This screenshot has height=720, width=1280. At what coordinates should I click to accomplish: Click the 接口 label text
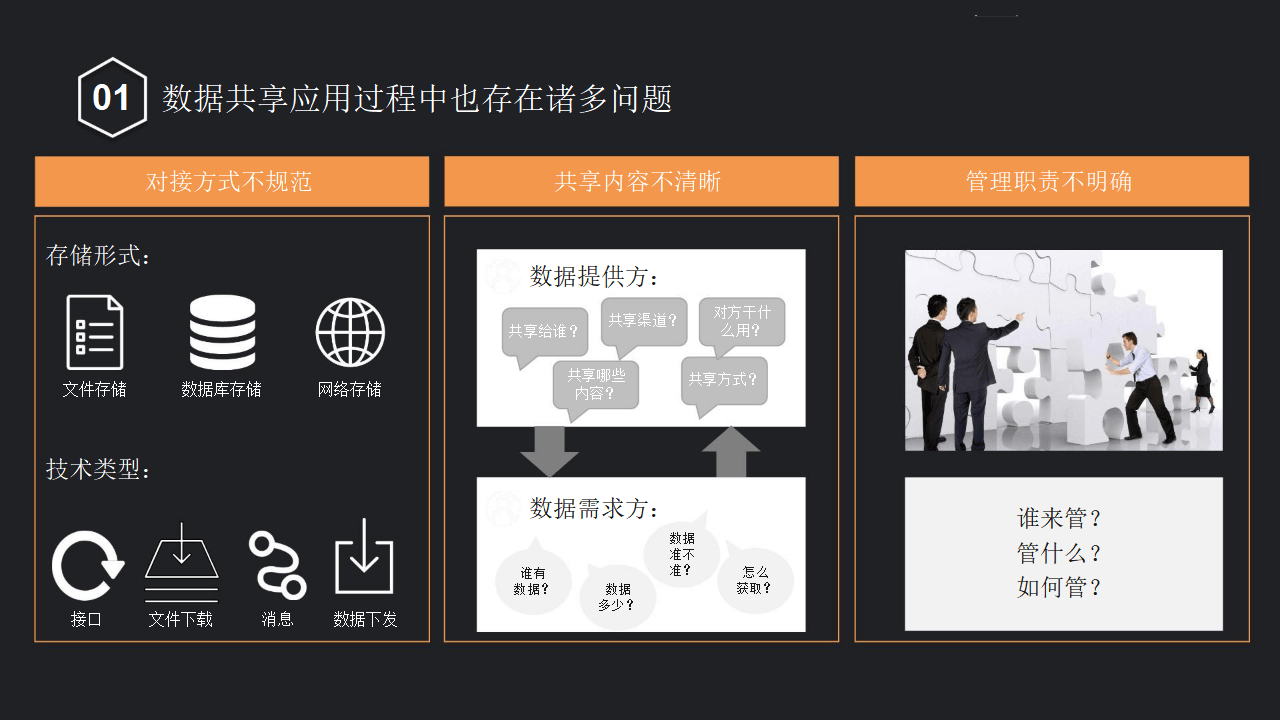click(87, 619)
